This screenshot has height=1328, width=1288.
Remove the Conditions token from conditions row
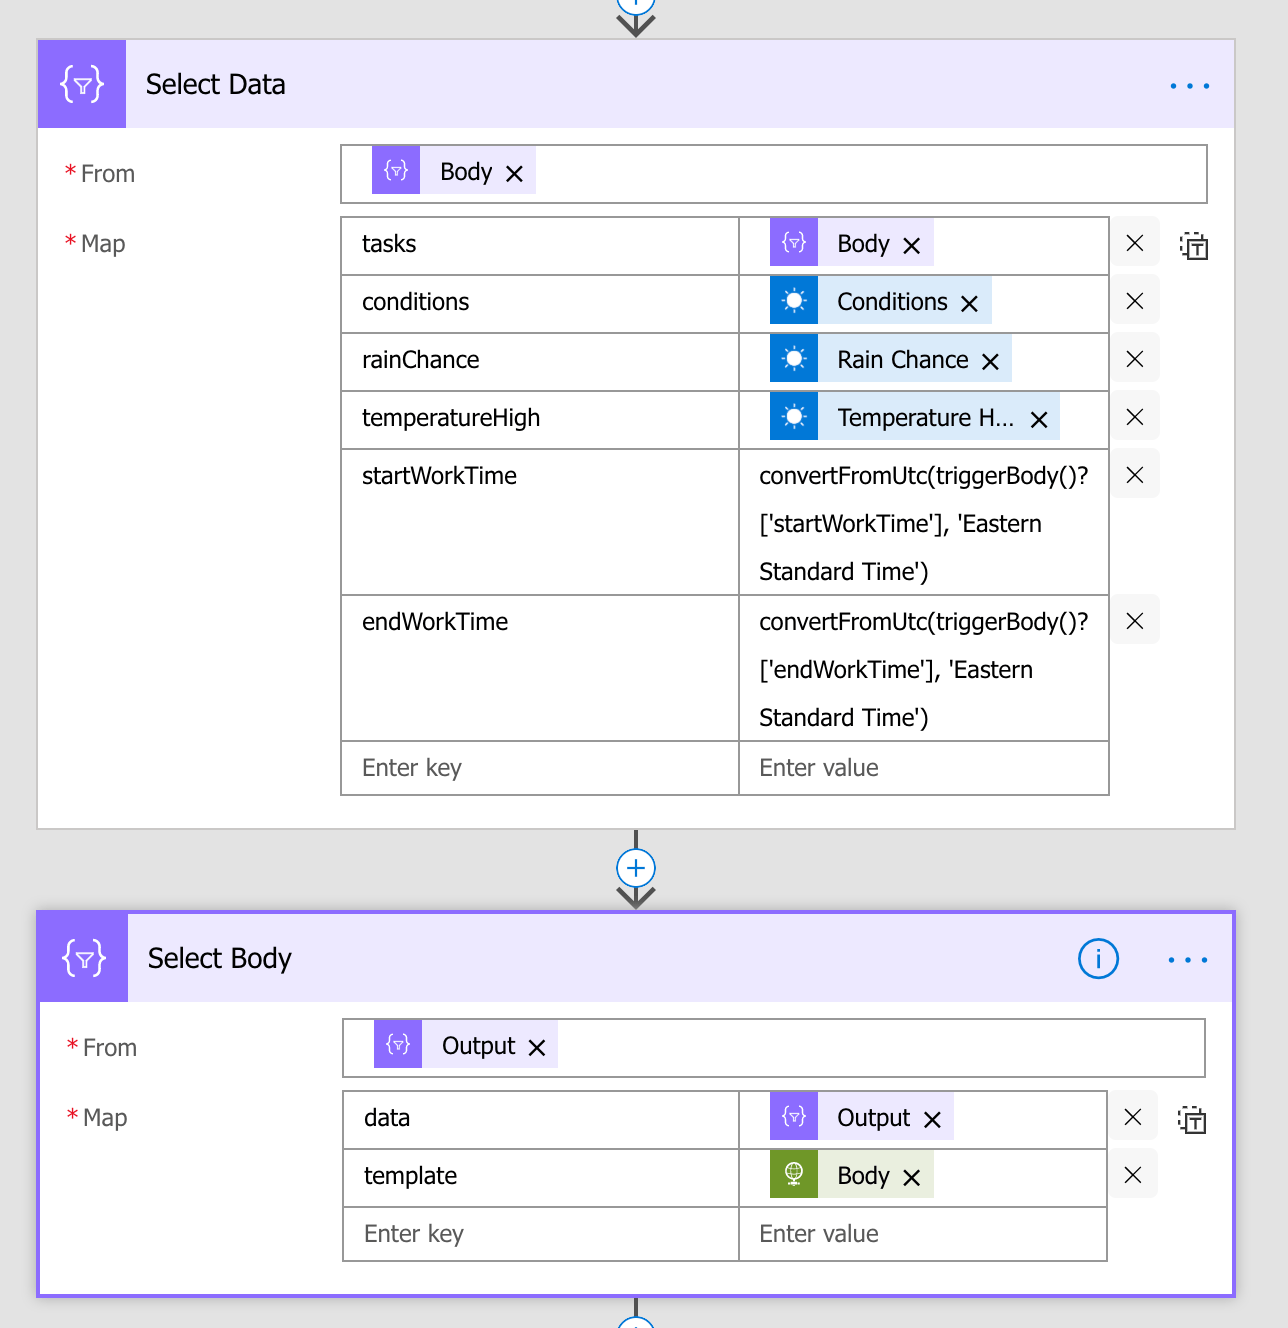click(968, 301)
